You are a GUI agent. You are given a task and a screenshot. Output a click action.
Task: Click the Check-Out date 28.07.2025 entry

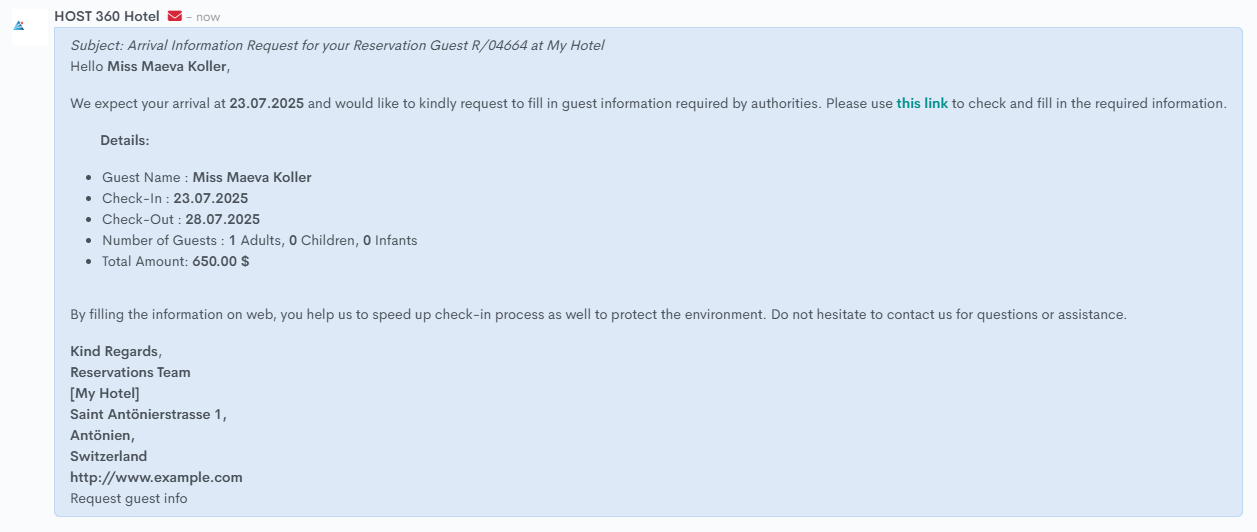pyautogui.click(x=222, y=219)
